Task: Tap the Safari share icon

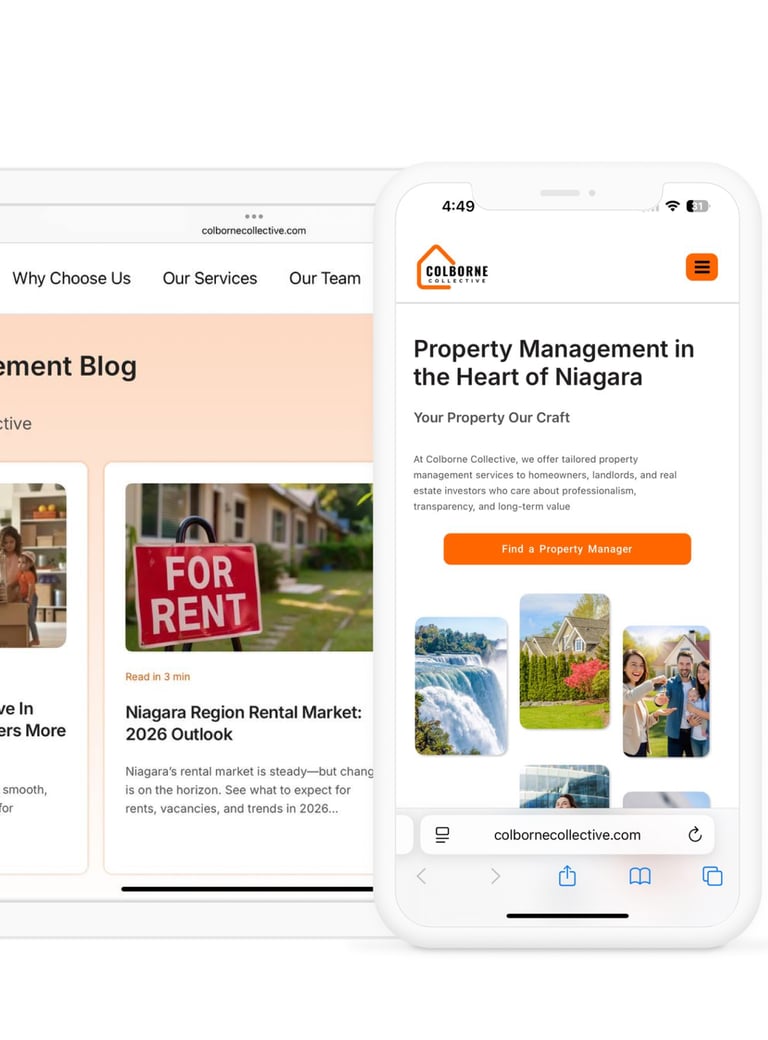Action: point(567,876)
